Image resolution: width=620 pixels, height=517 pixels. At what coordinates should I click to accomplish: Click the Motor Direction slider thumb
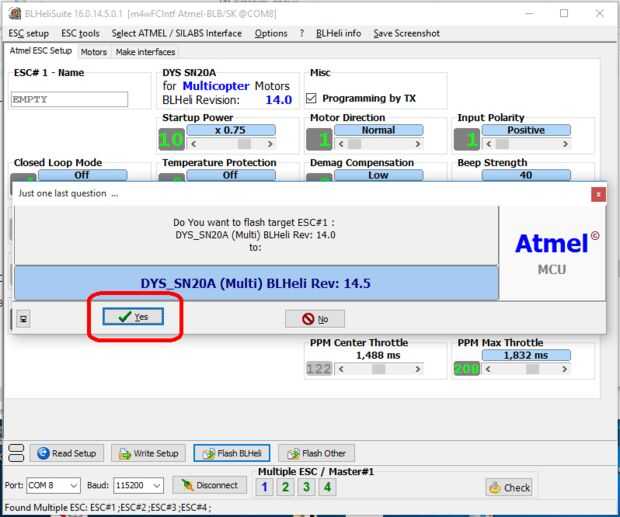(354, 144)
